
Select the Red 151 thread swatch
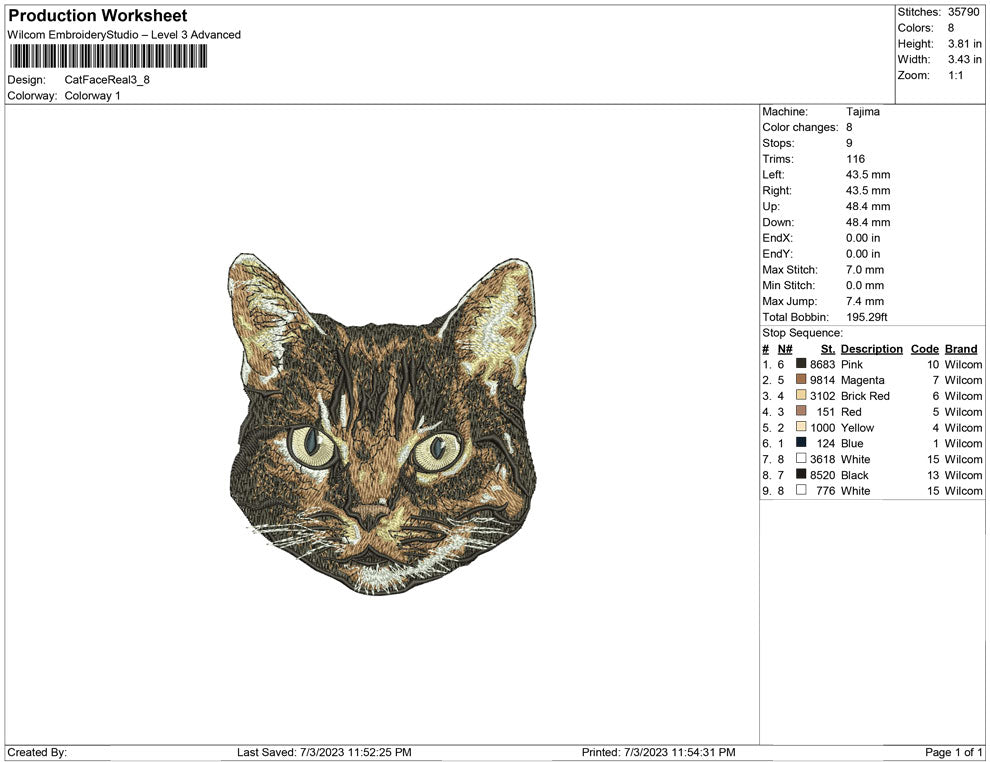(800, 412)
